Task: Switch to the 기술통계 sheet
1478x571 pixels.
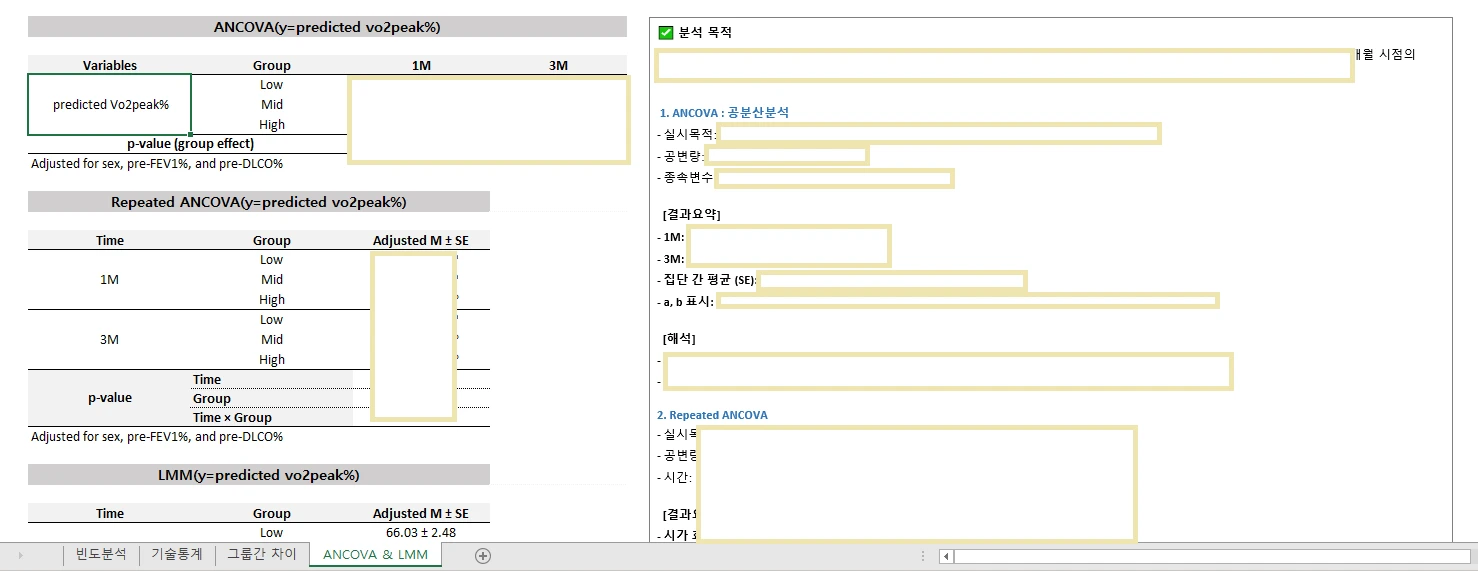Action: coord(176,554)
